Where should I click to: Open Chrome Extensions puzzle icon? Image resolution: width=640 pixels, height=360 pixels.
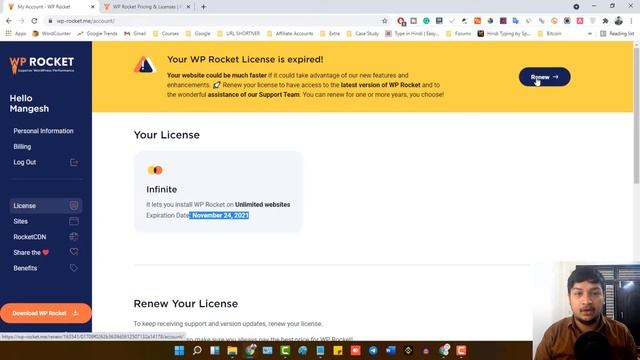coord(605,21)
